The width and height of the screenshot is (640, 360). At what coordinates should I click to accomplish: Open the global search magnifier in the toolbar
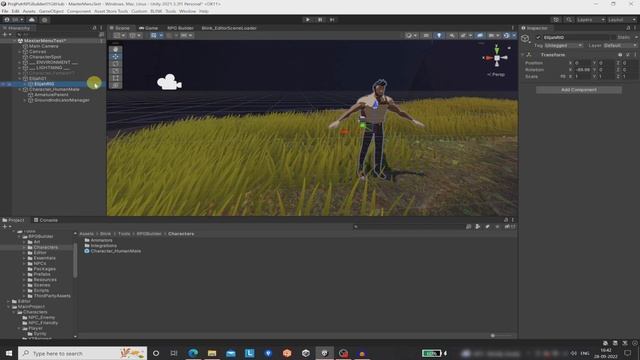click(x=569, y=20)
